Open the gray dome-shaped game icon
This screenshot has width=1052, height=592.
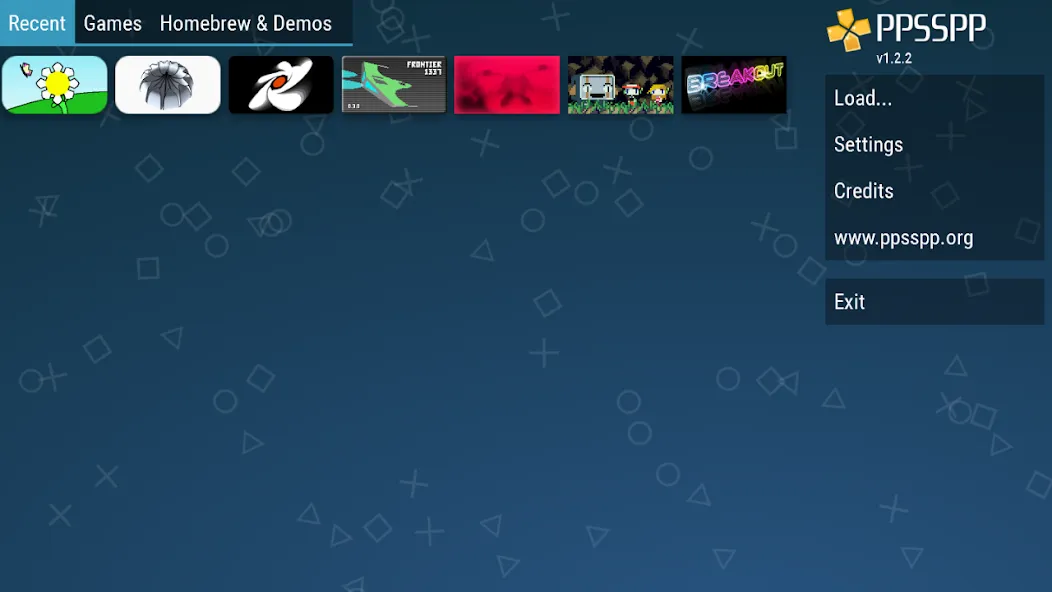pyautogui.click(x=168, y=85)
